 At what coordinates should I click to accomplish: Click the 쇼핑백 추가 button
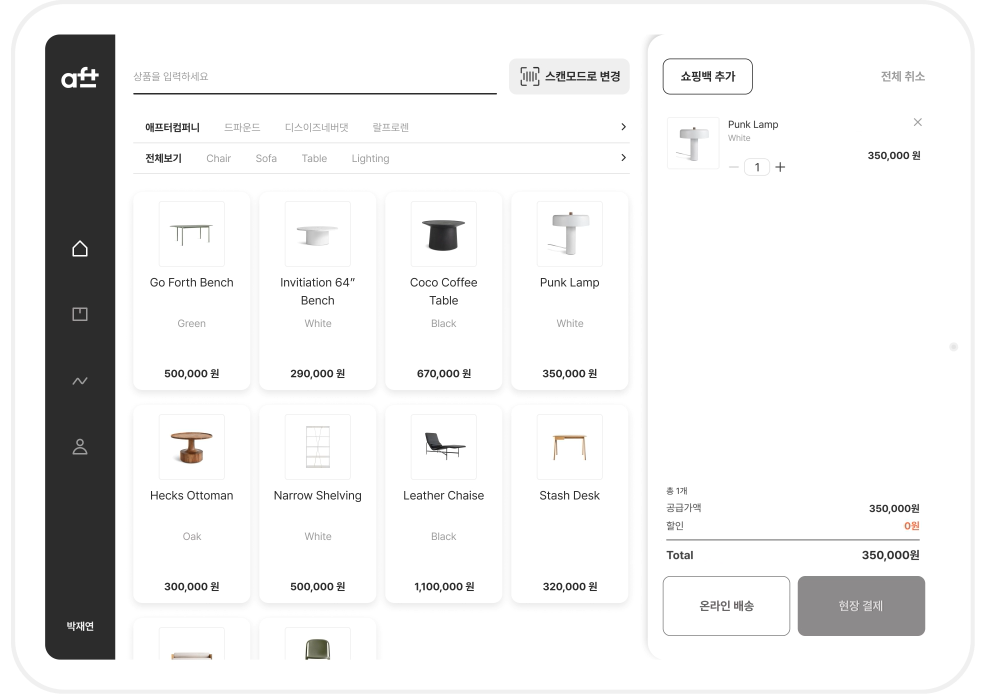pos(707,77)
